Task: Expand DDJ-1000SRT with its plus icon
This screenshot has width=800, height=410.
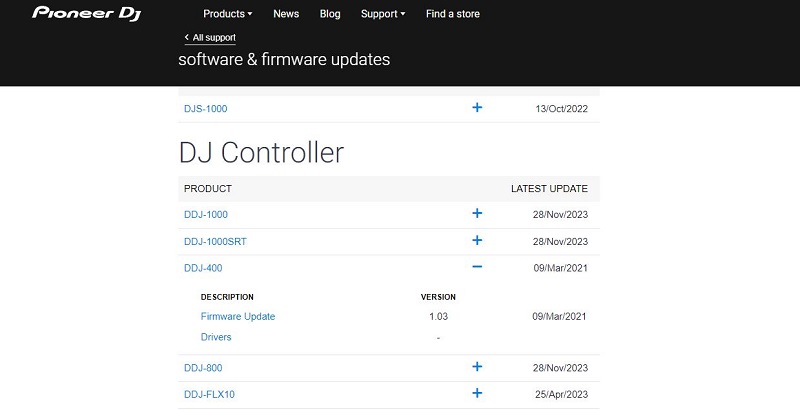Action: [x=477, y=240]
